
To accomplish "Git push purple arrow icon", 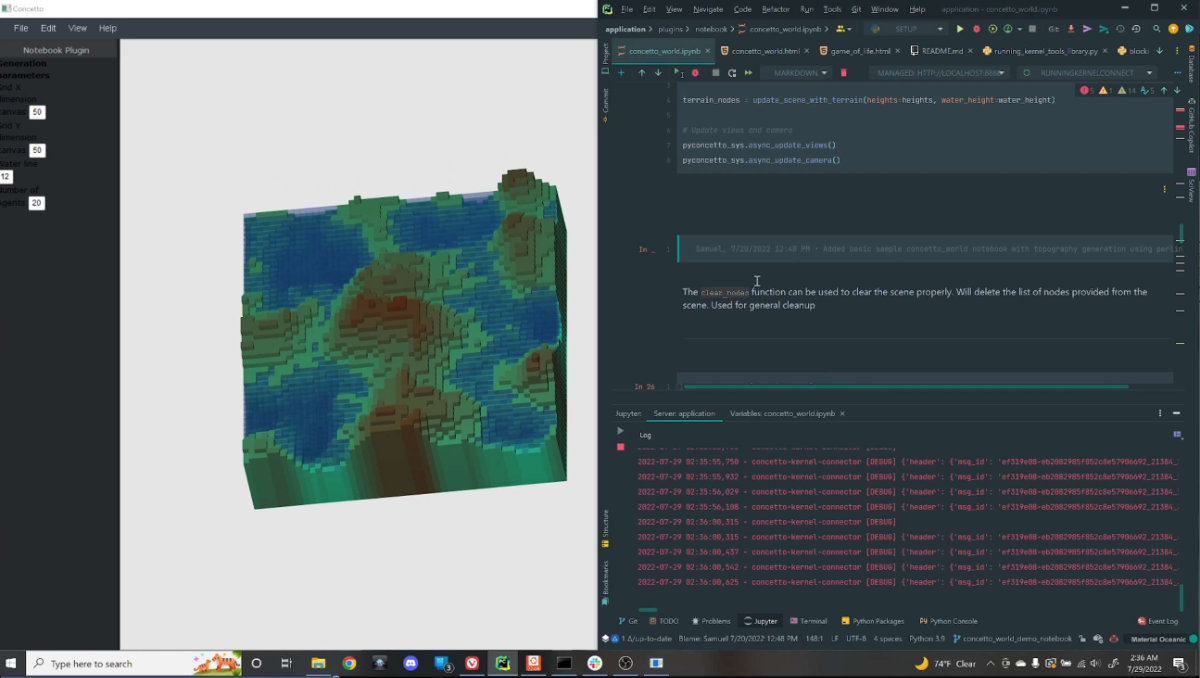I will (1087, 29).
